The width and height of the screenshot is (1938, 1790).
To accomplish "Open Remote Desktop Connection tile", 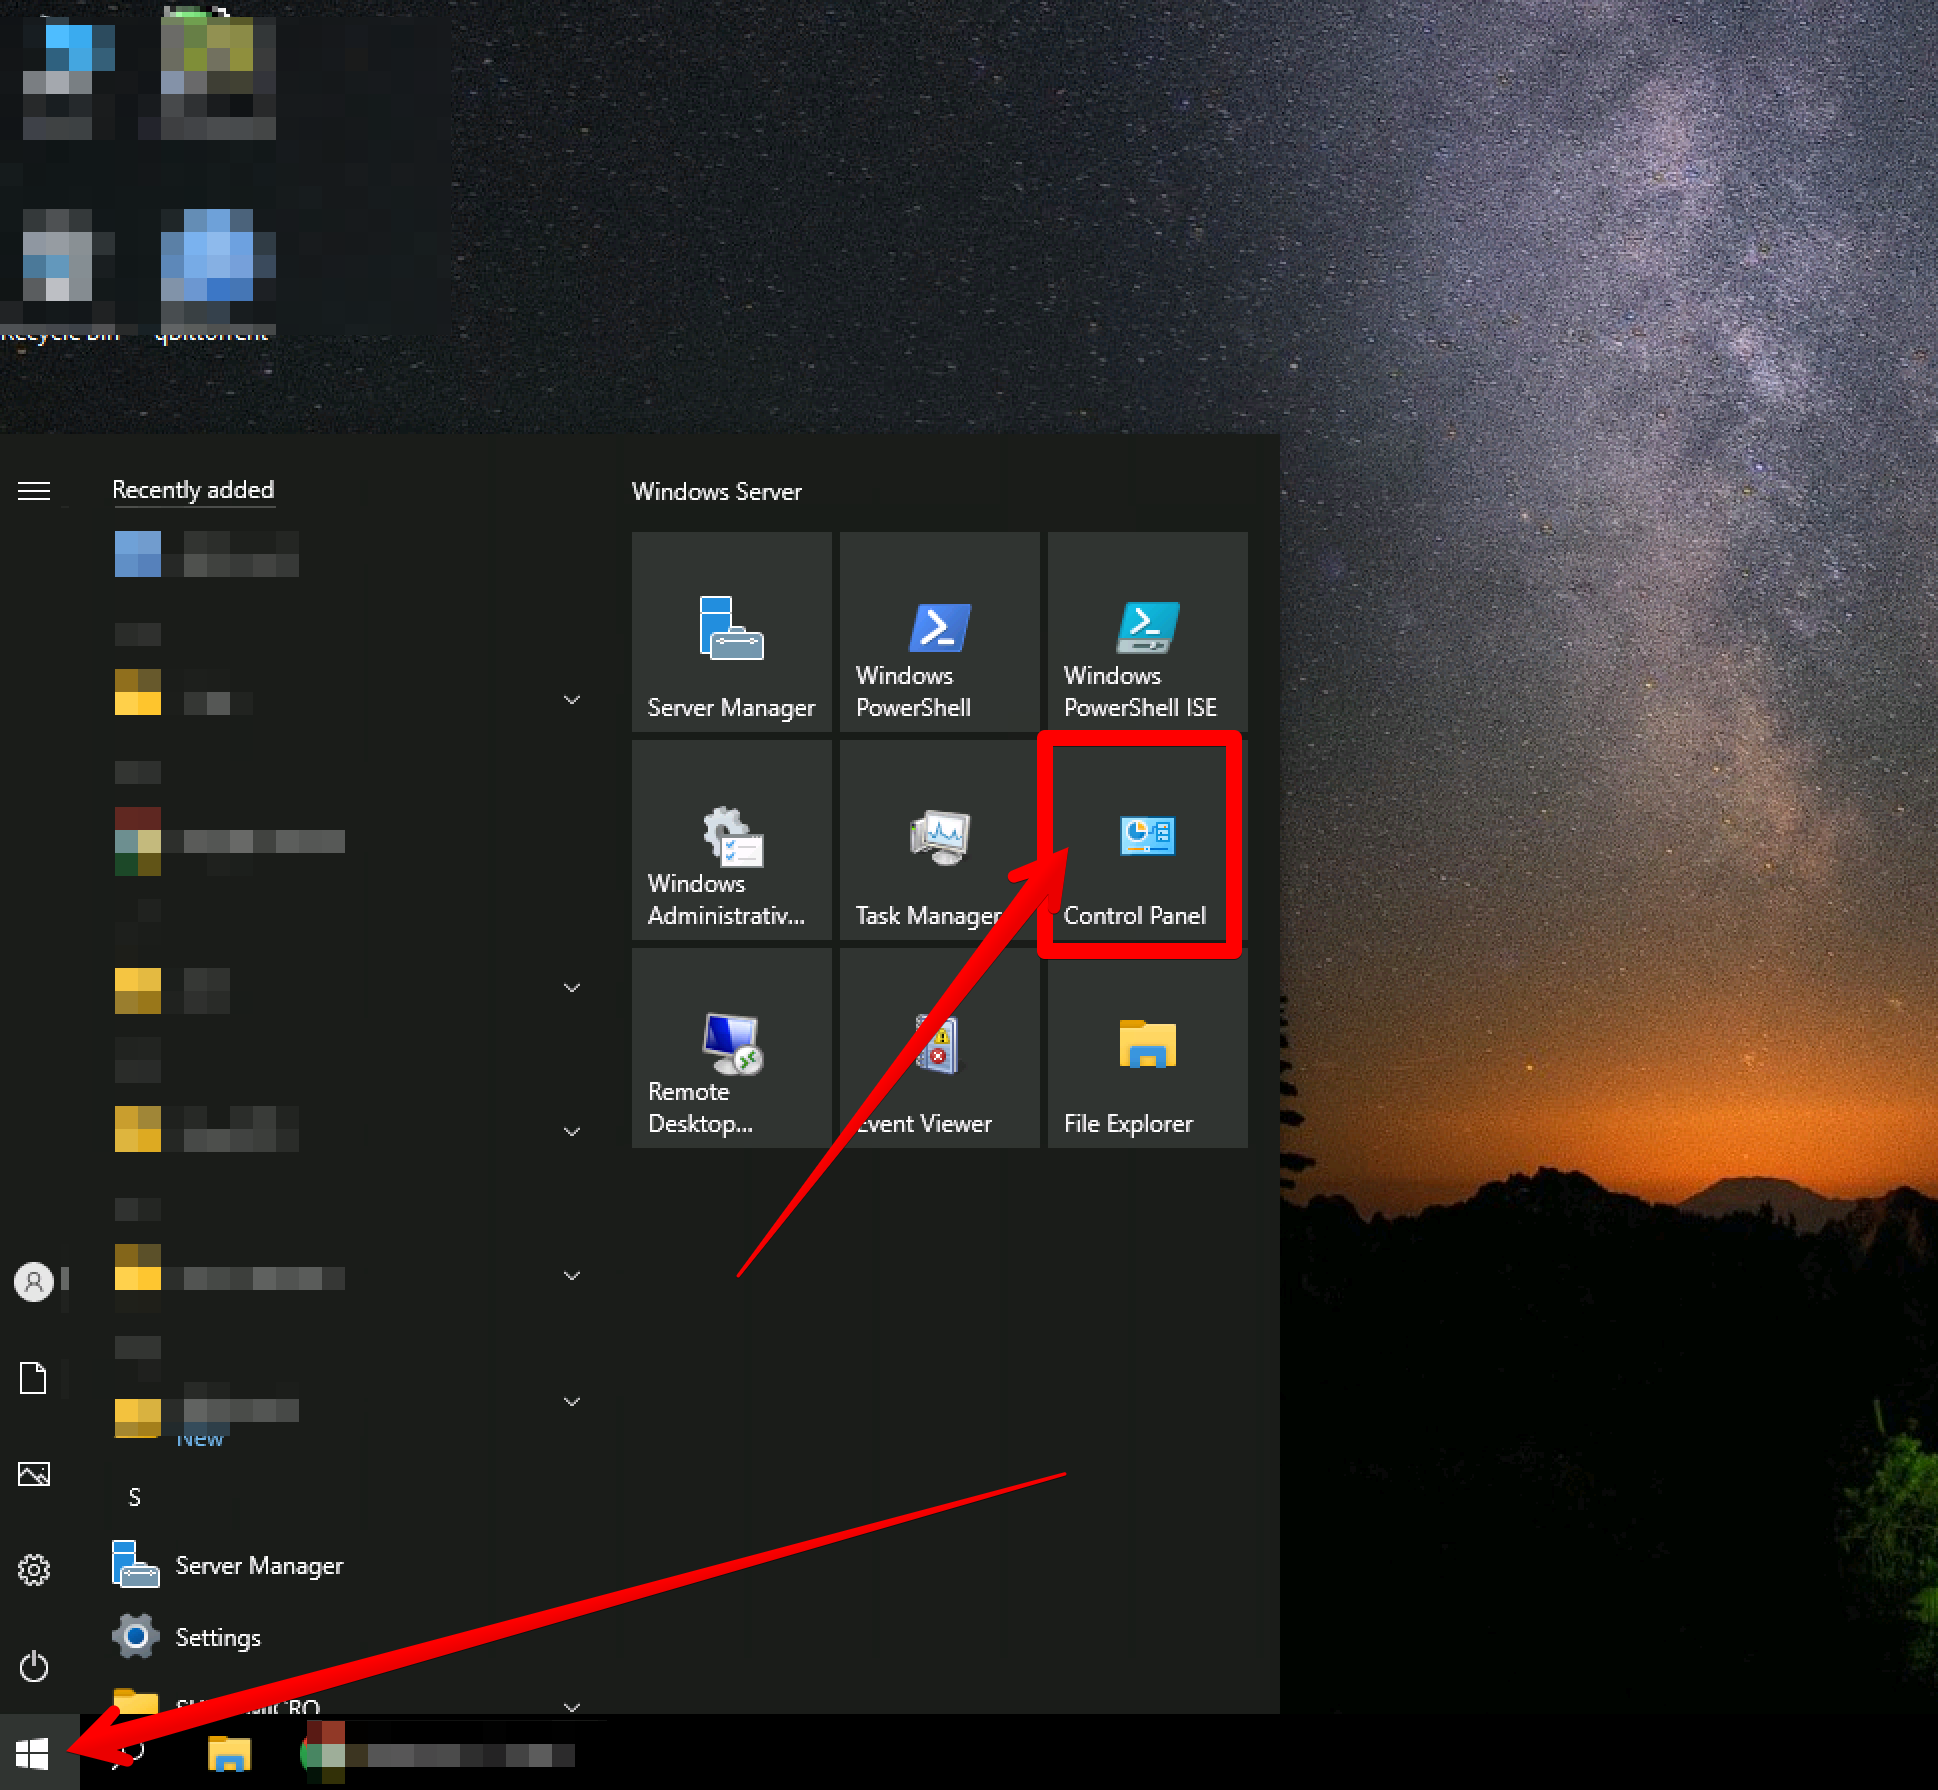I will [731, 1048].
